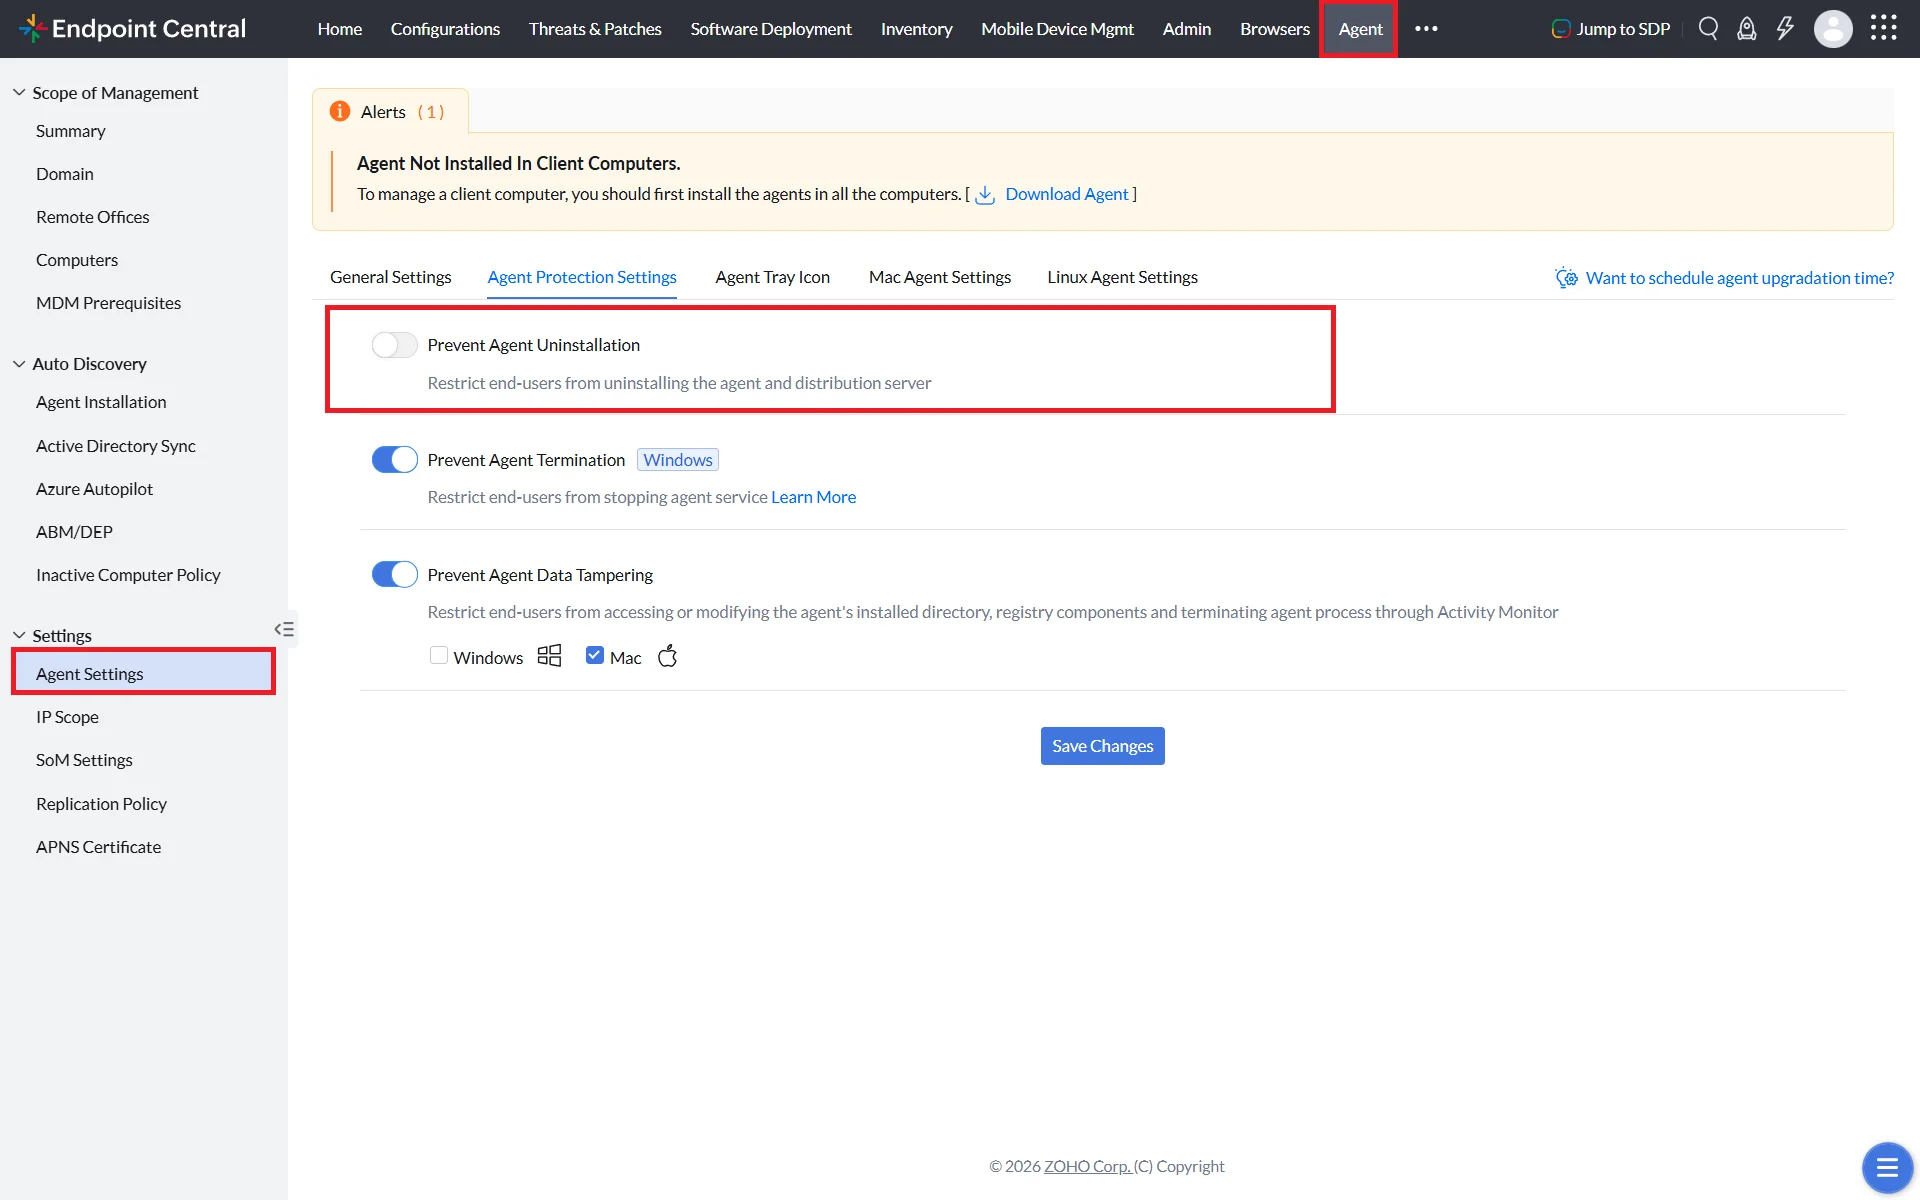The image size is (1920, 1200).
Task: Go to Agent Installation
Action: pos(101,402)
